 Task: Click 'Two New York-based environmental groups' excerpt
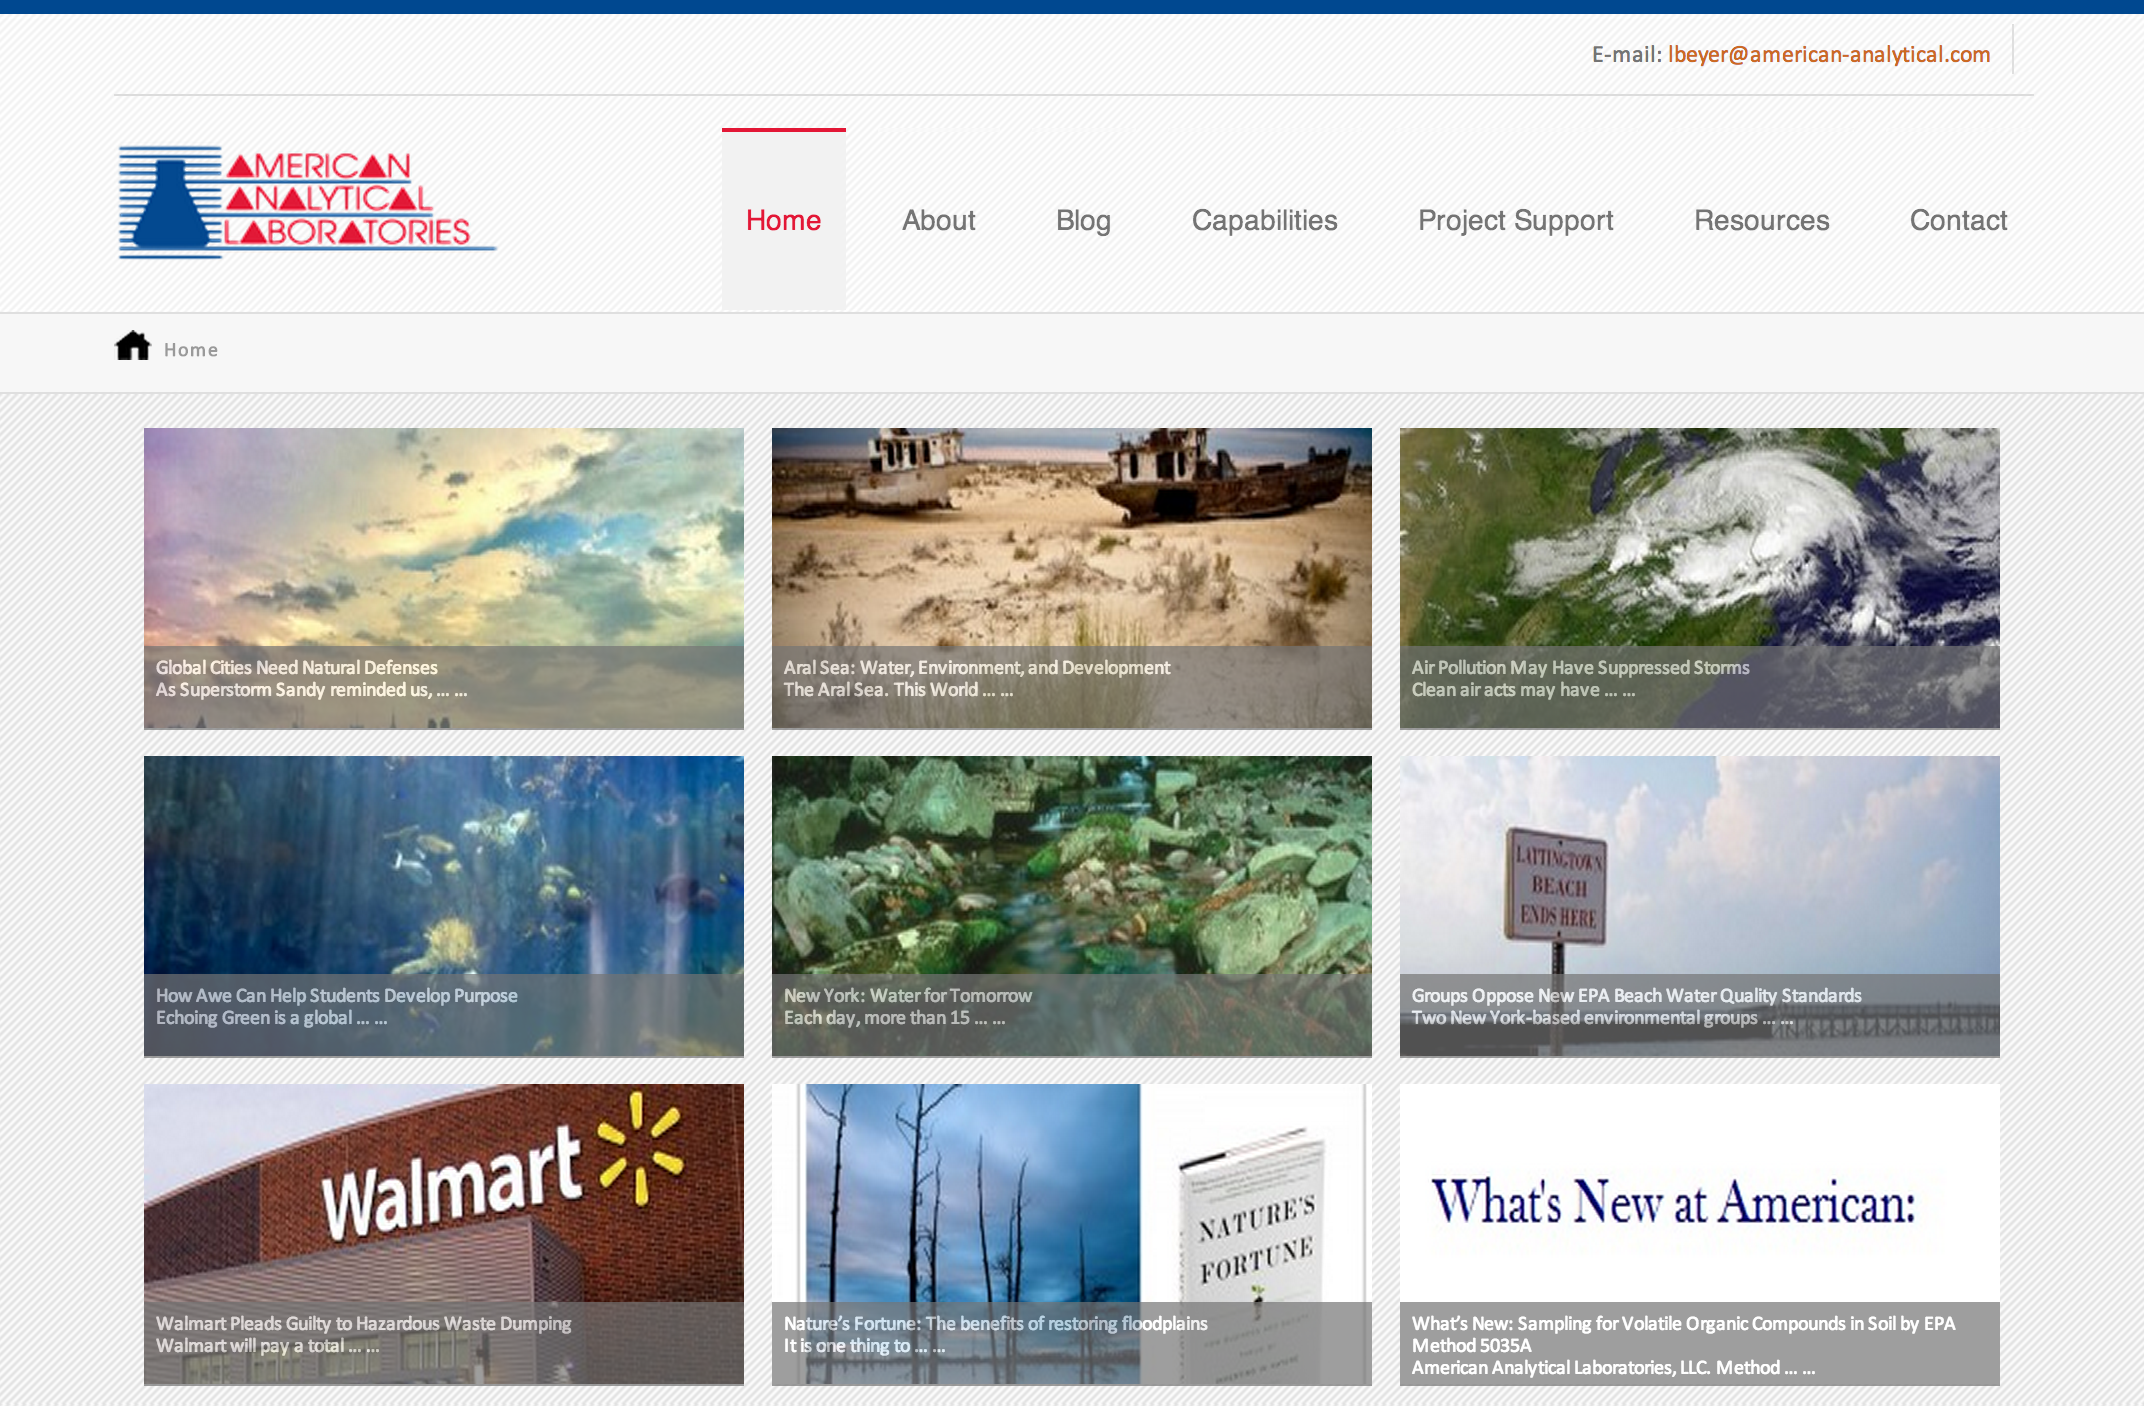(1602, 1017)
